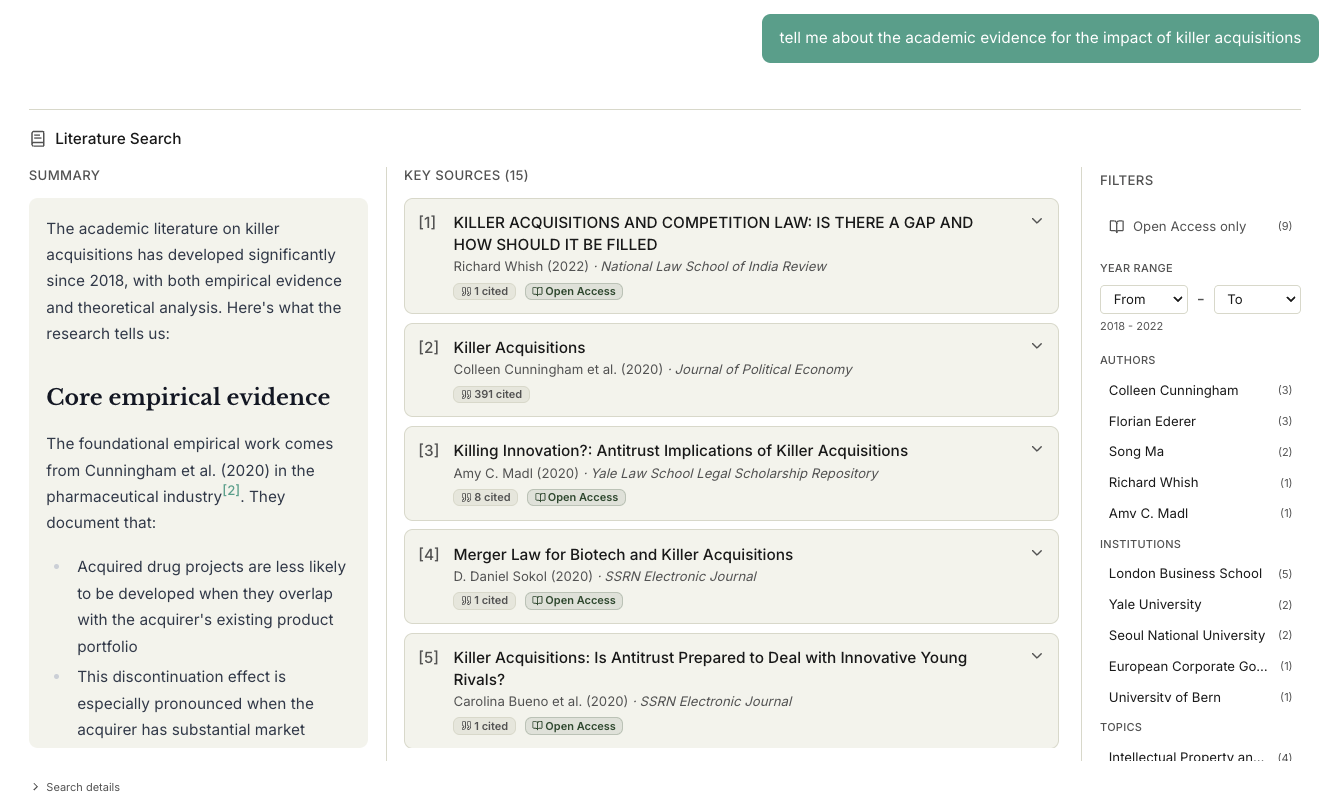Click the Open Access badge on Madl's paper
1331x805 pixels.
[576, 497]
